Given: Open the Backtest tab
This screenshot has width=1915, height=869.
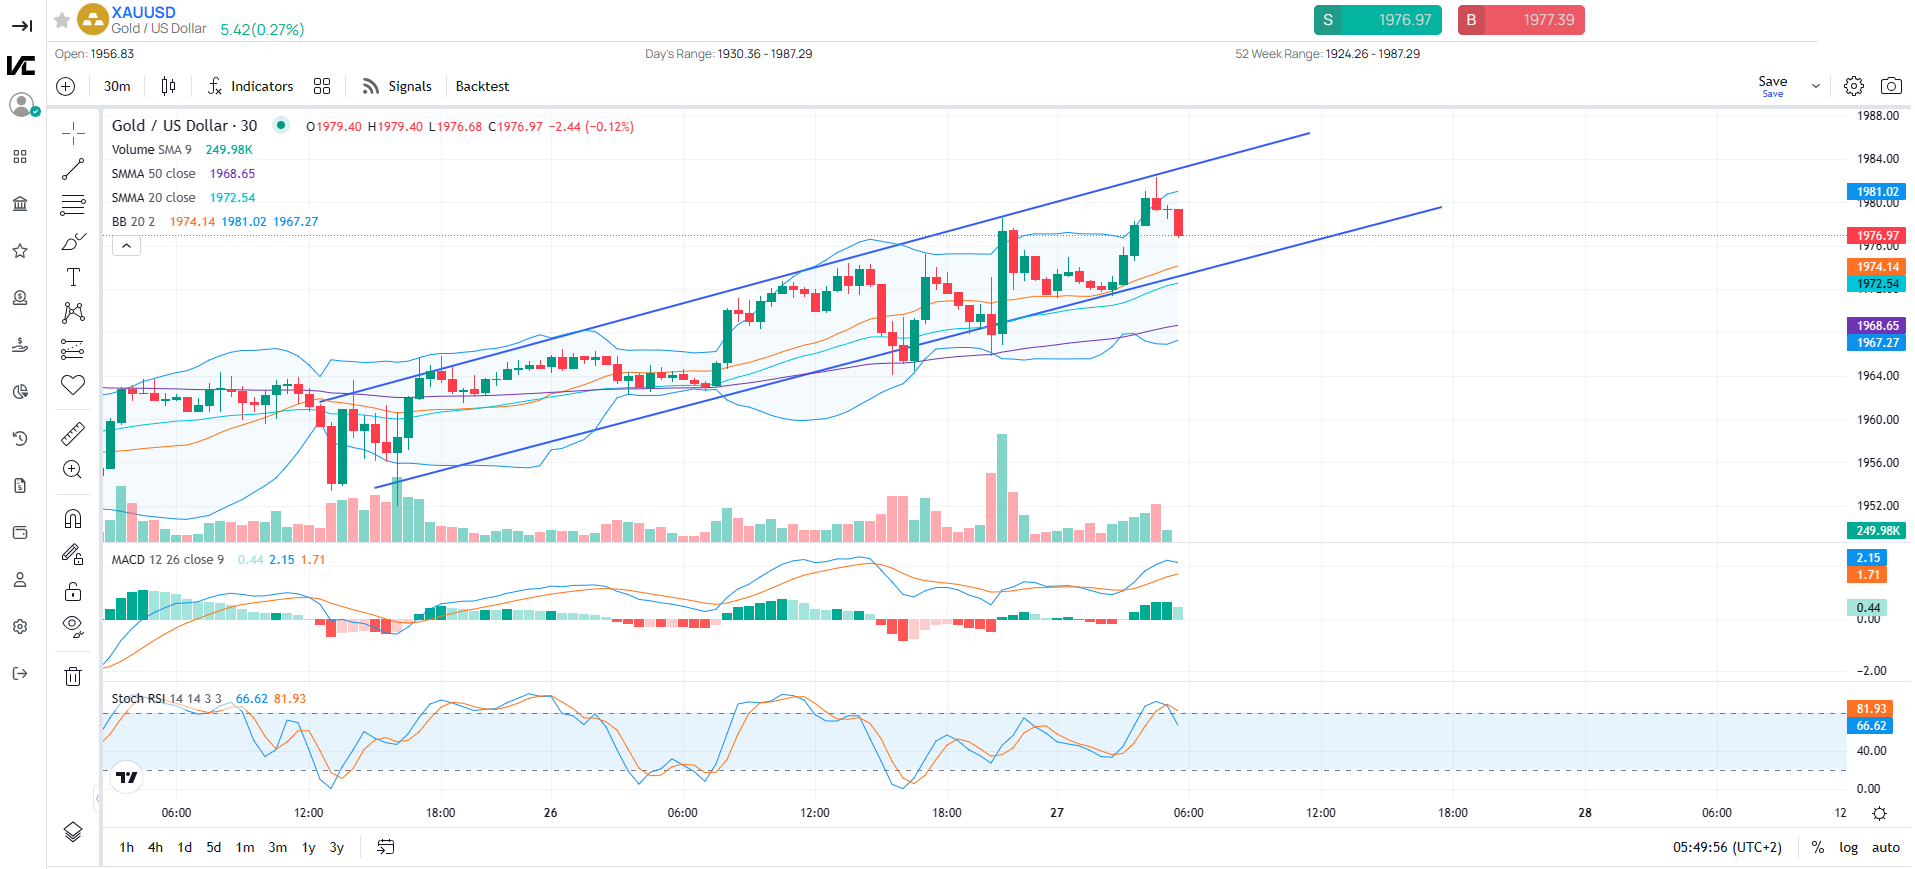Looking at the screenshot, I should click(x=482, y=86).
